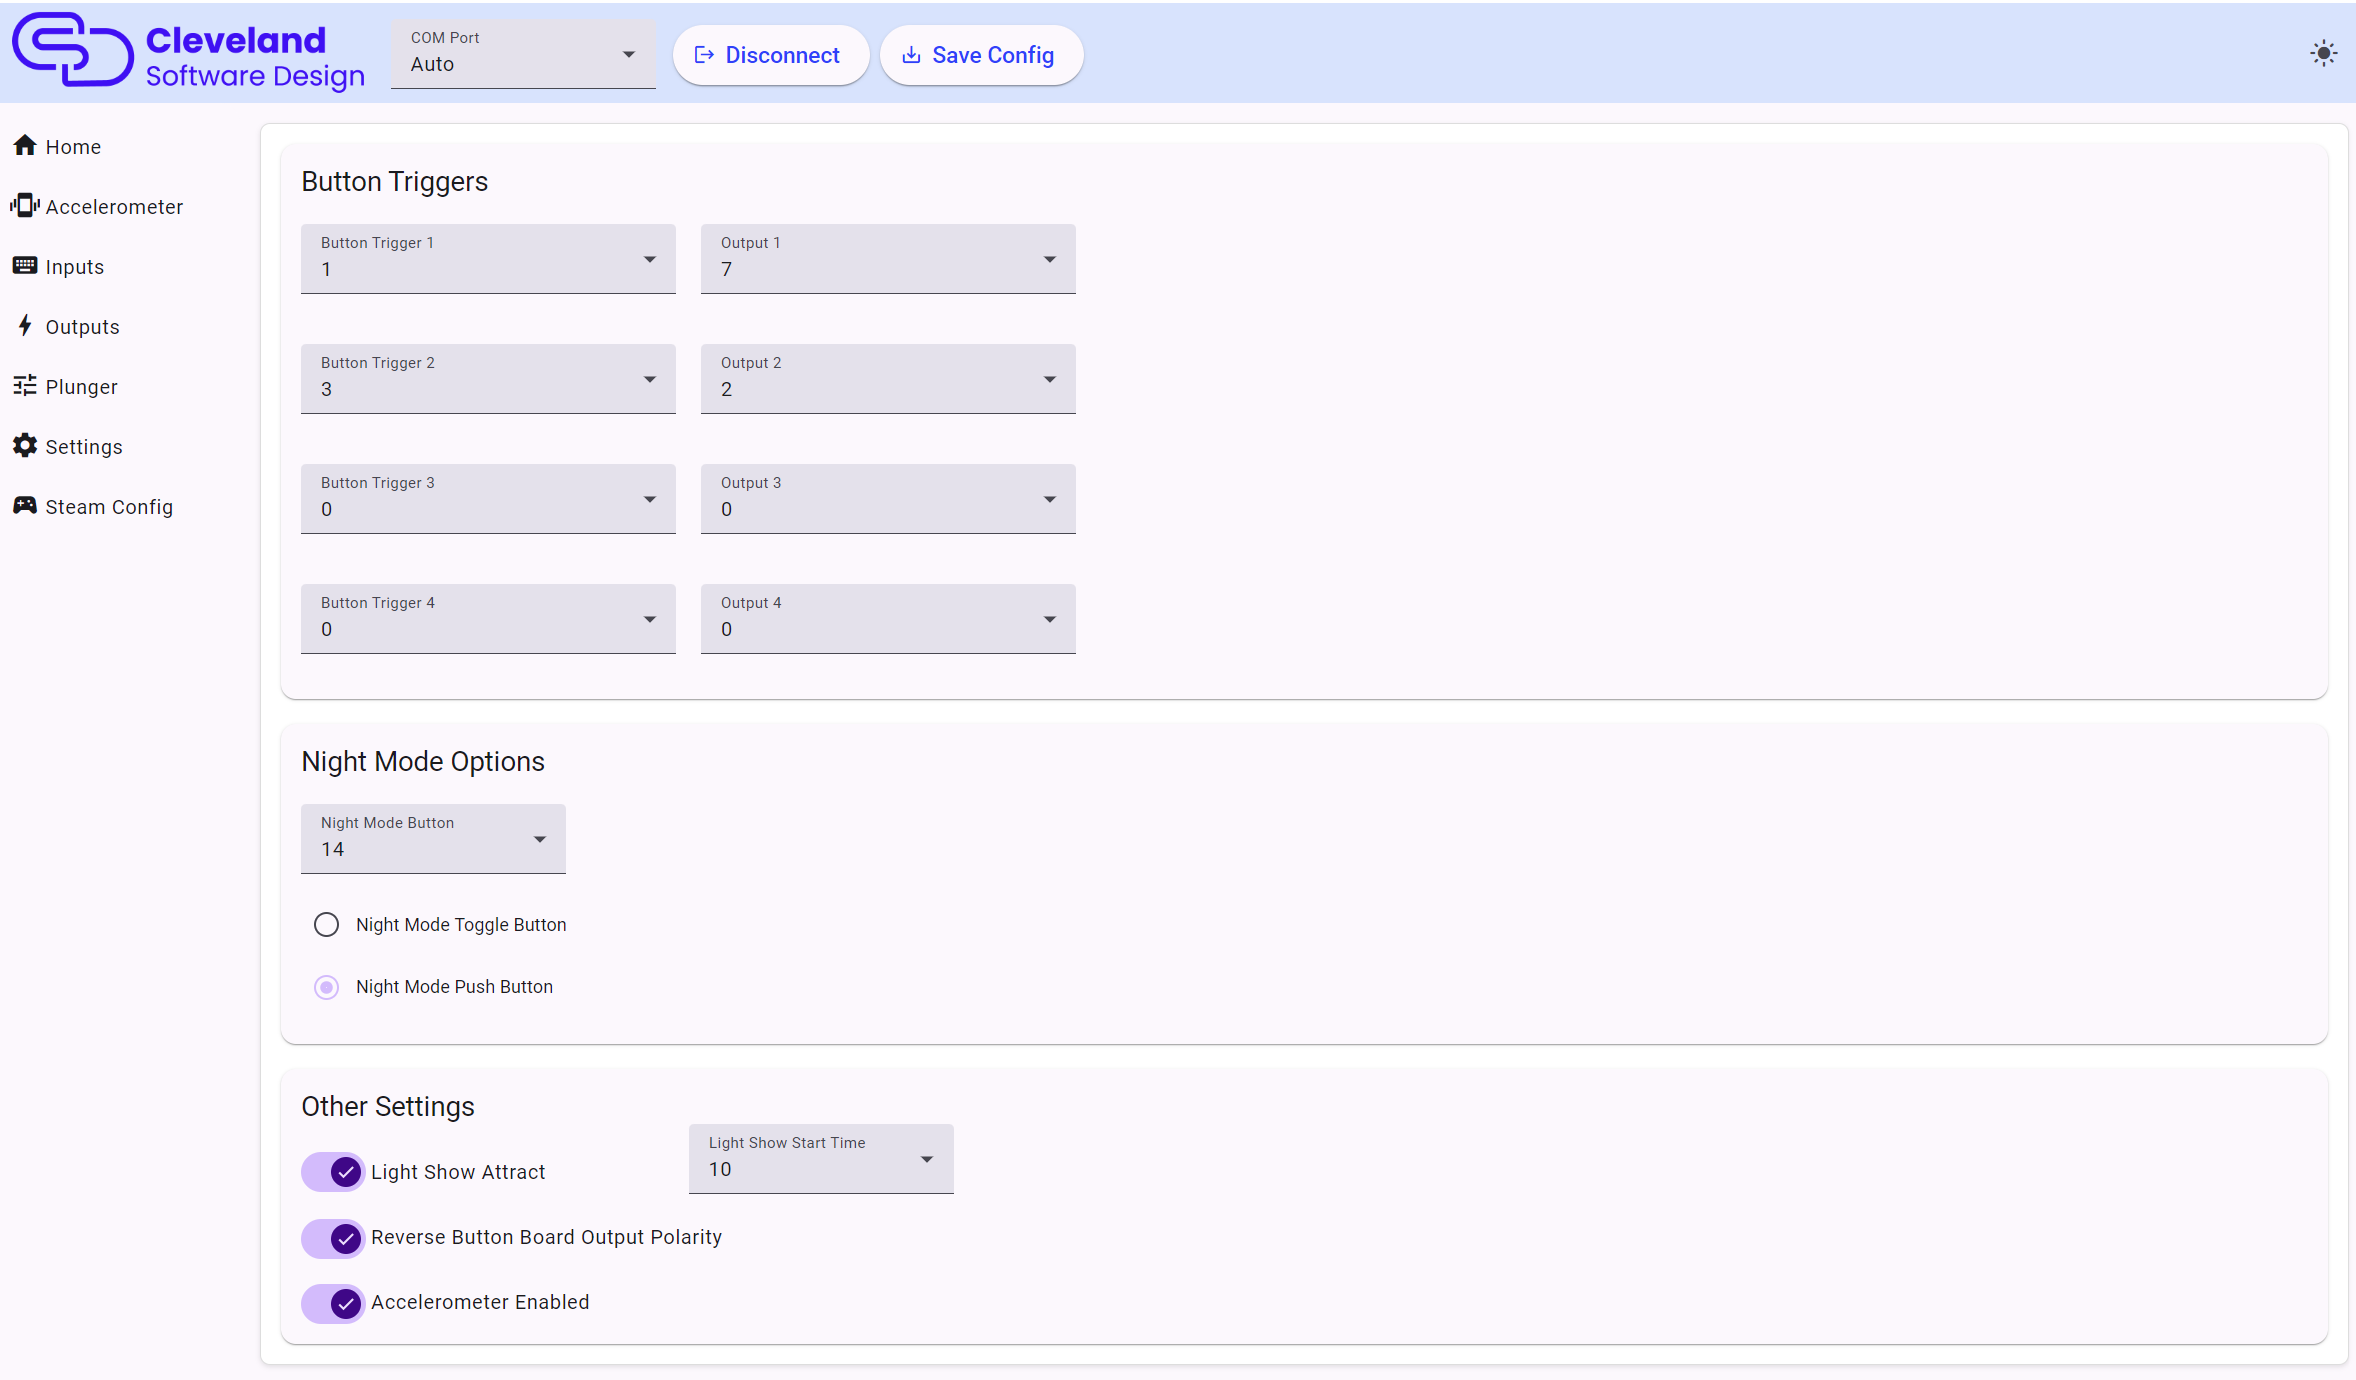Open the Button Trigger 3 dropdown
The image size is (2356, 1380).
pos(488,499)
